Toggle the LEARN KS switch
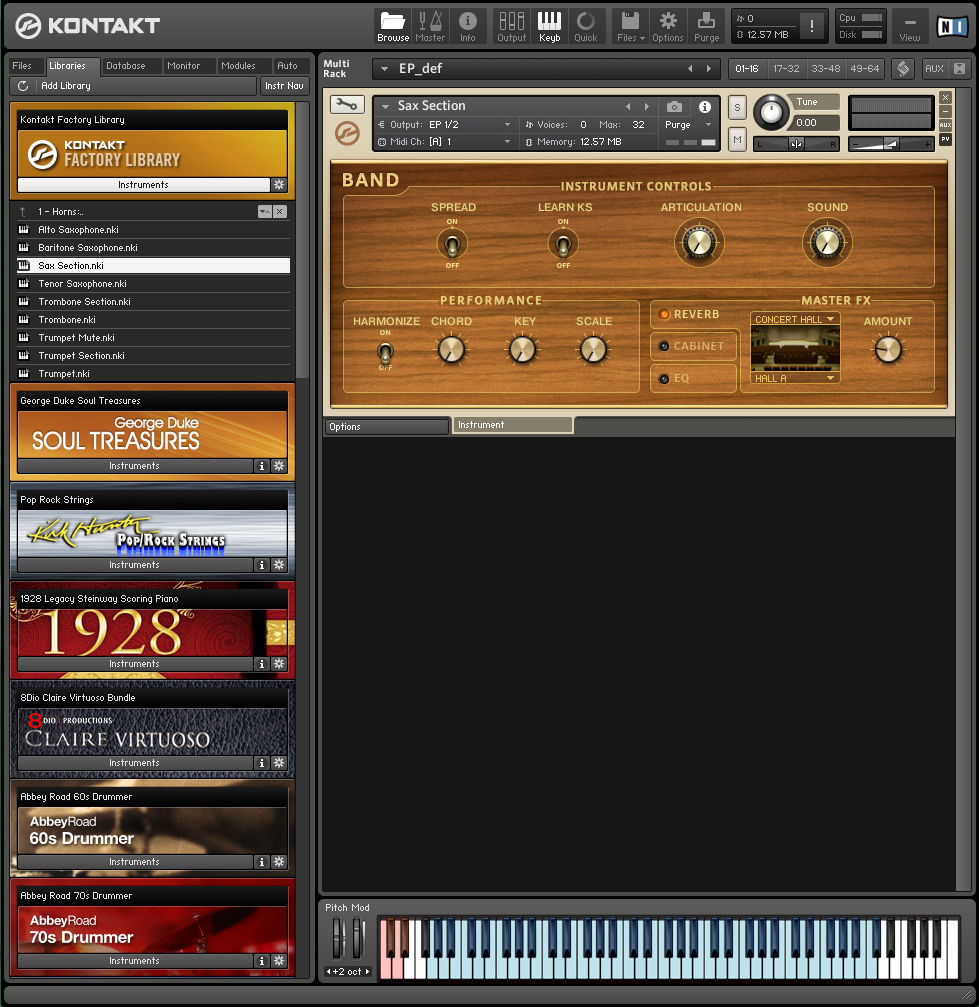The height and width of the screenshot is (1007, 979). point(563,244)
